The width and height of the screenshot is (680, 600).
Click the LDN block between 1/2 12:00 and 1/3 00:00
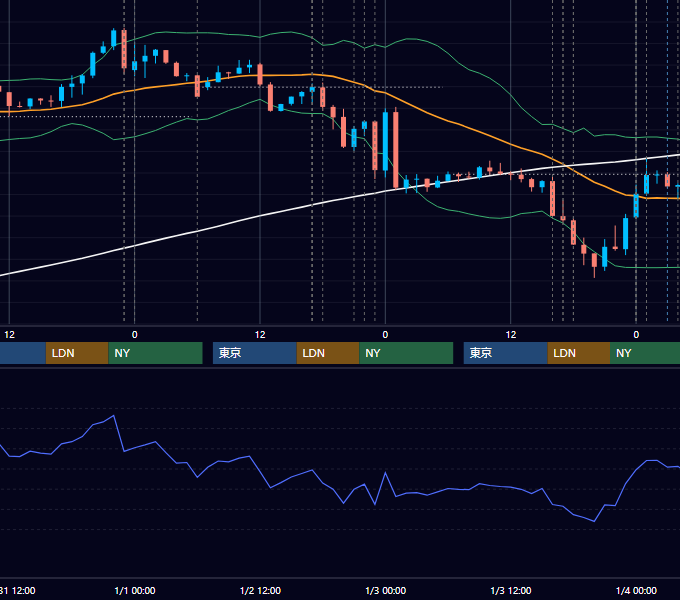pyautogui.click(x=328, y=353)
